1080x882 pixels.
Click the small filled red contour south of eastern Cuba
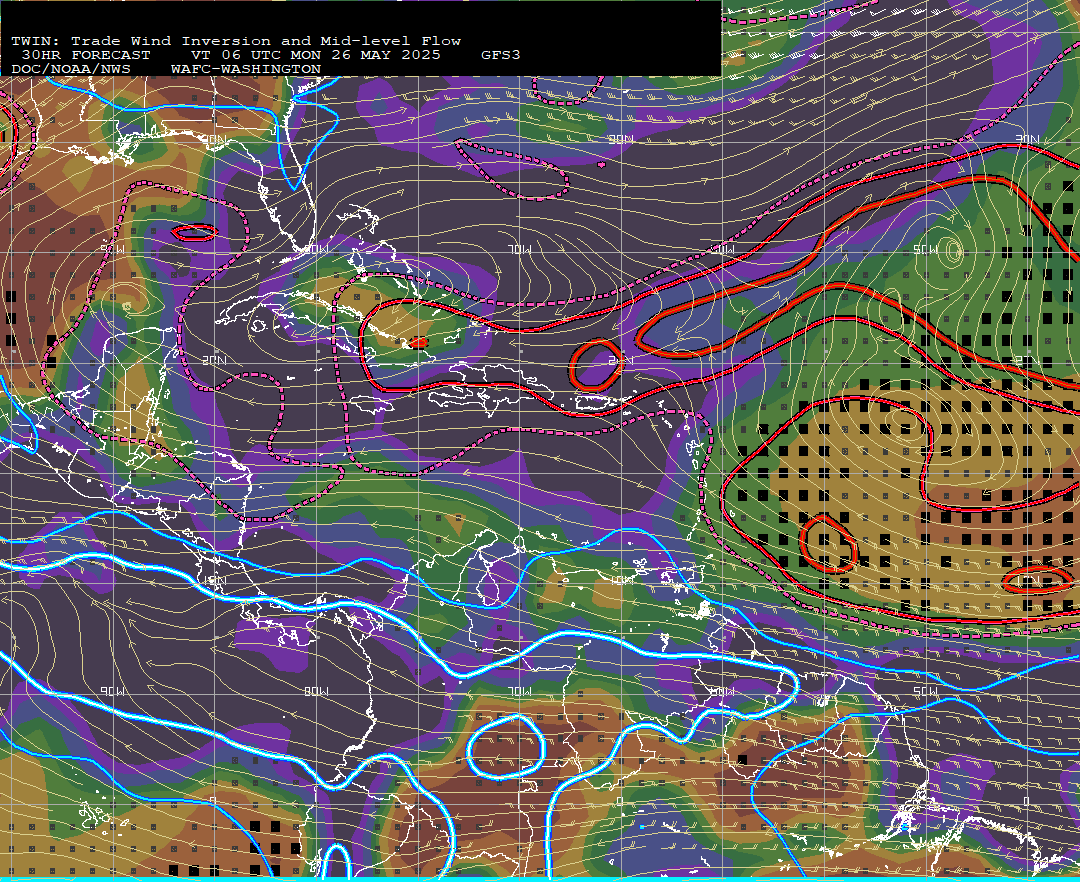(419, 342)
